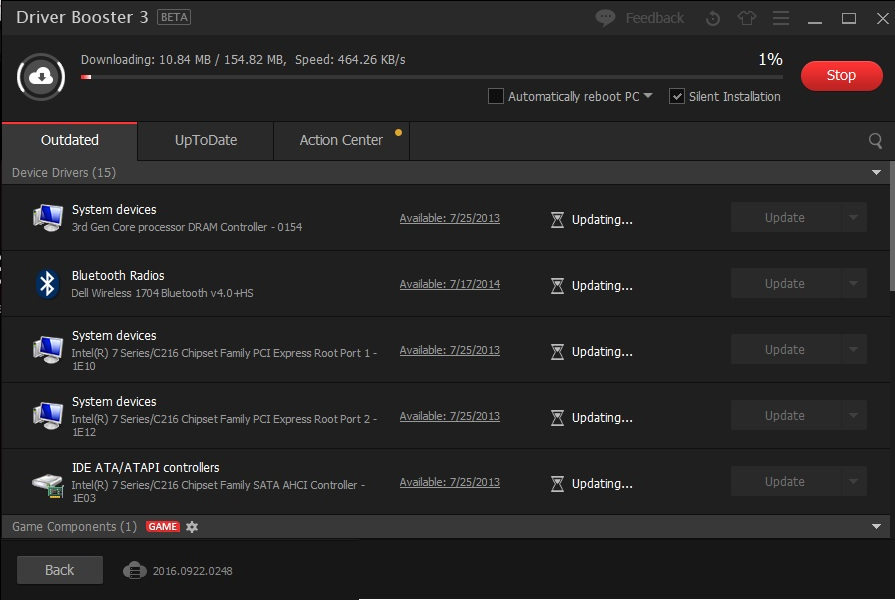Select the Outdated tab
Viewport: 895px width, 600px height.
click(x=70, y=140)
